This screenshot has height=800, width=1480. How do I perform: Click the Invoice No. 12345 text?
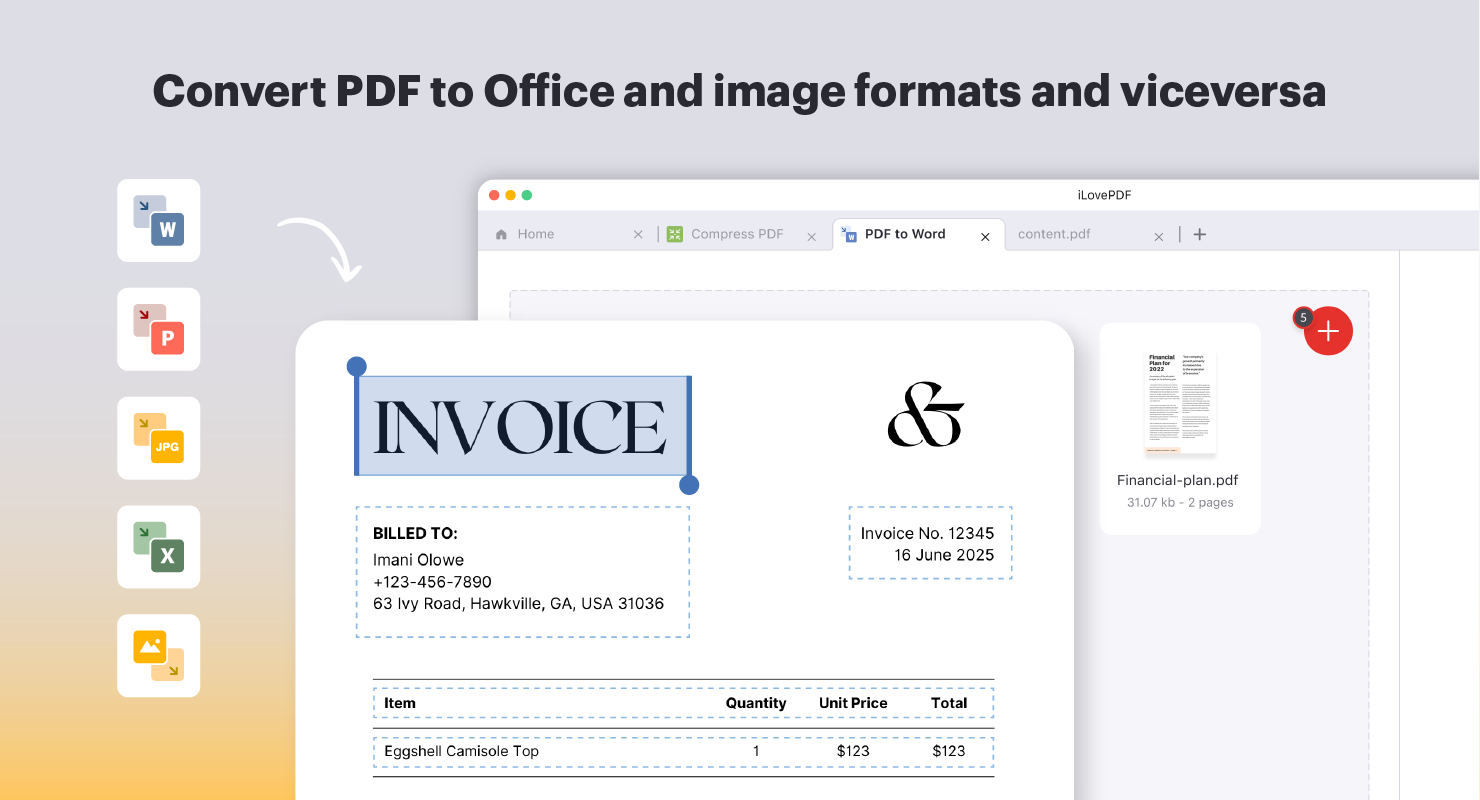pos(927,533)
